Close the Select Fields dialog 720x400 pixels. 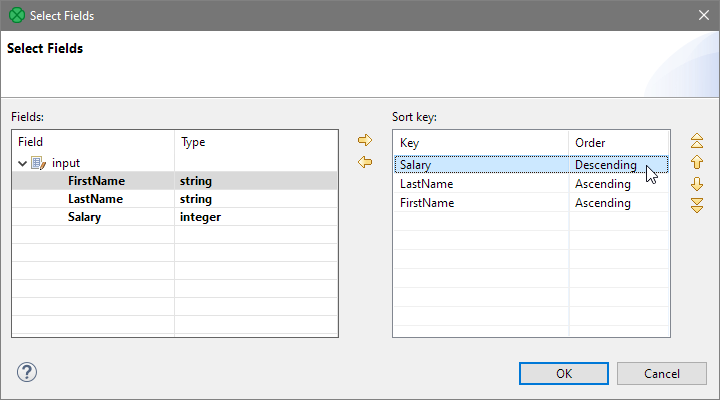point(701,15)
